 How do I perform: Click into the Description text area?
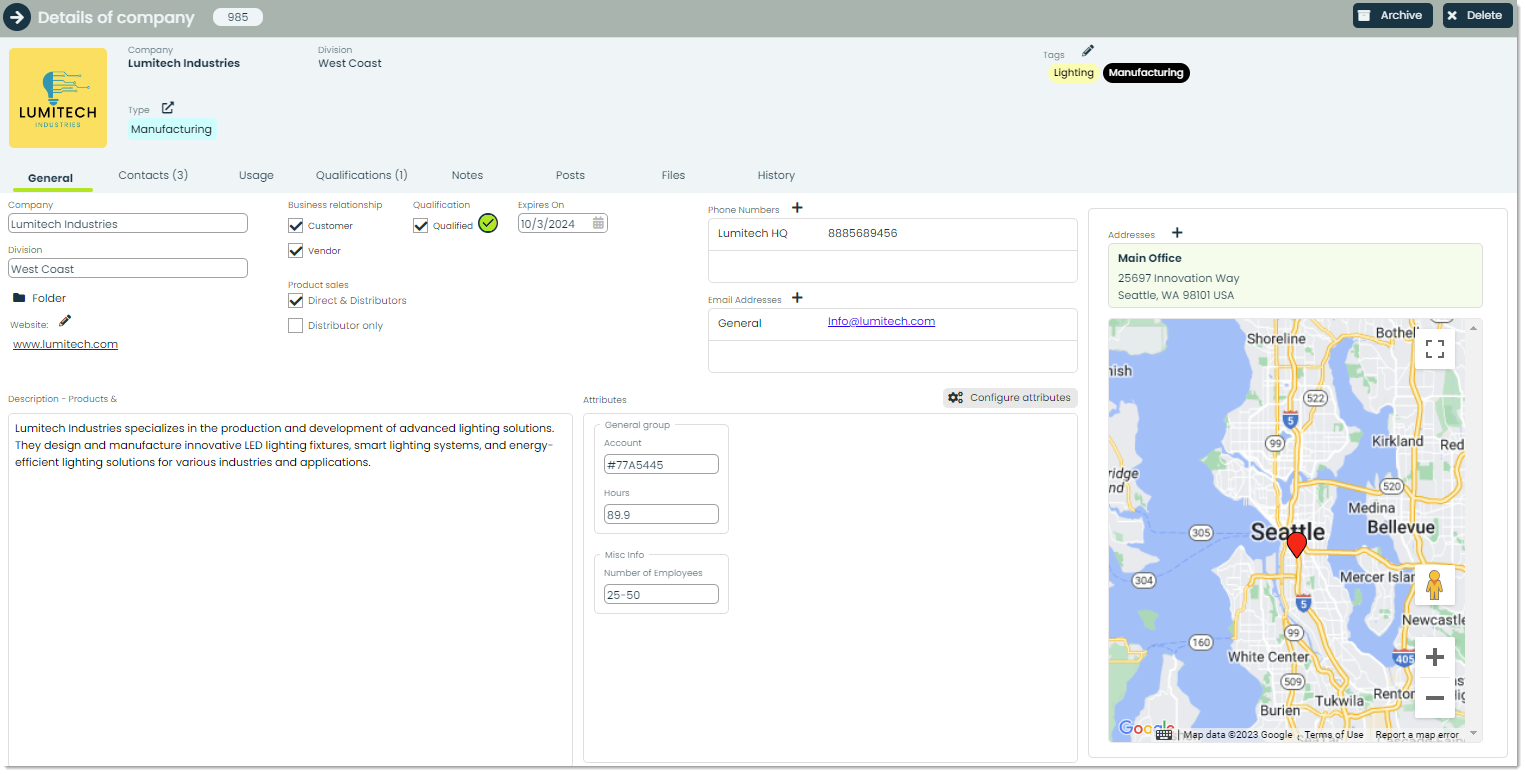290,588
